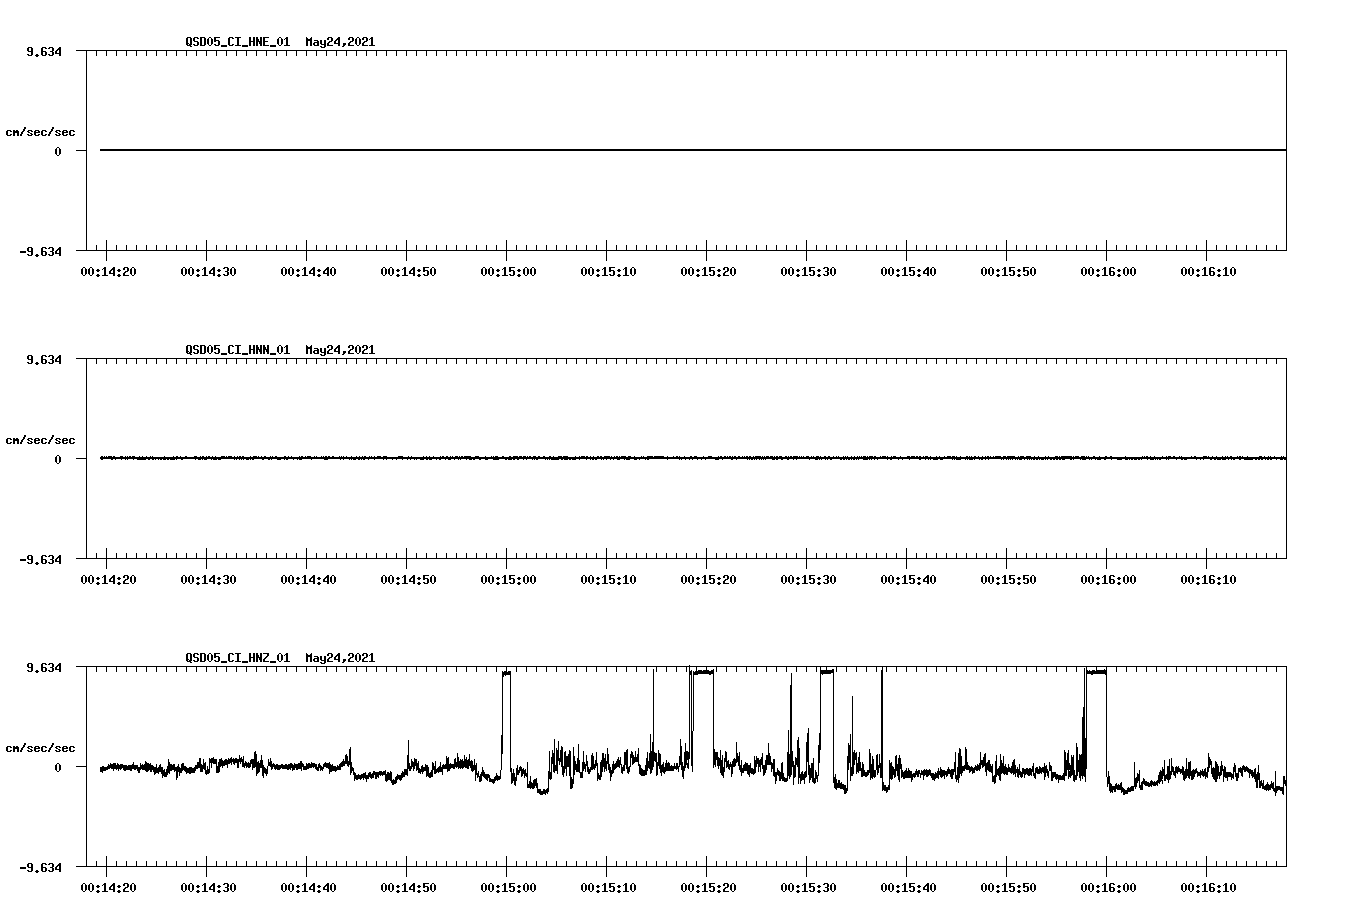
Task: Click the 00:15:00 time label under middle plot
Action: 510,577
